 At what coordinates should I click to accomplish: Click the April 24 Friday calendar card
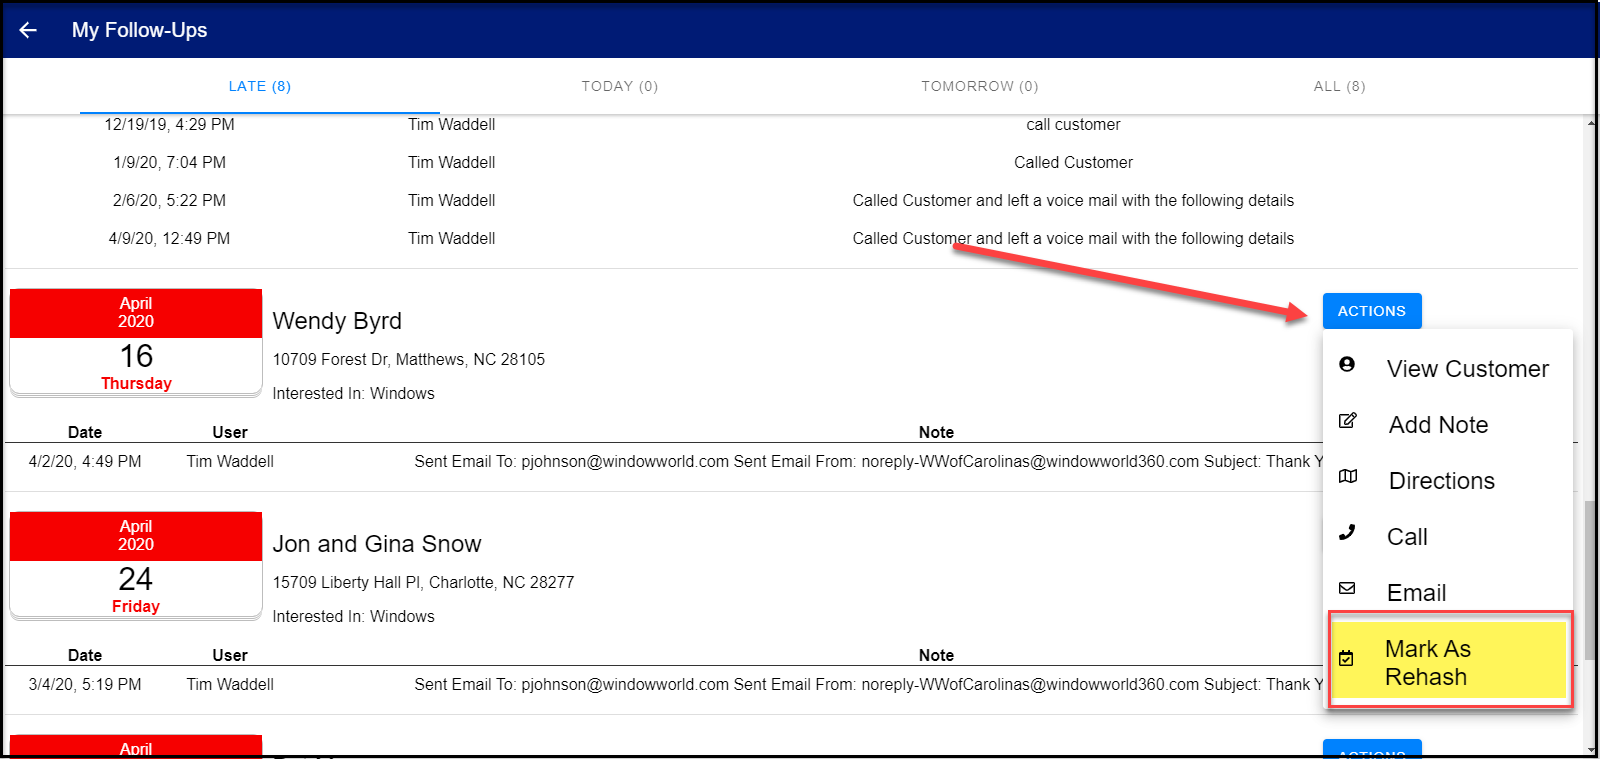pyautogui.click(x=136, y=565)
